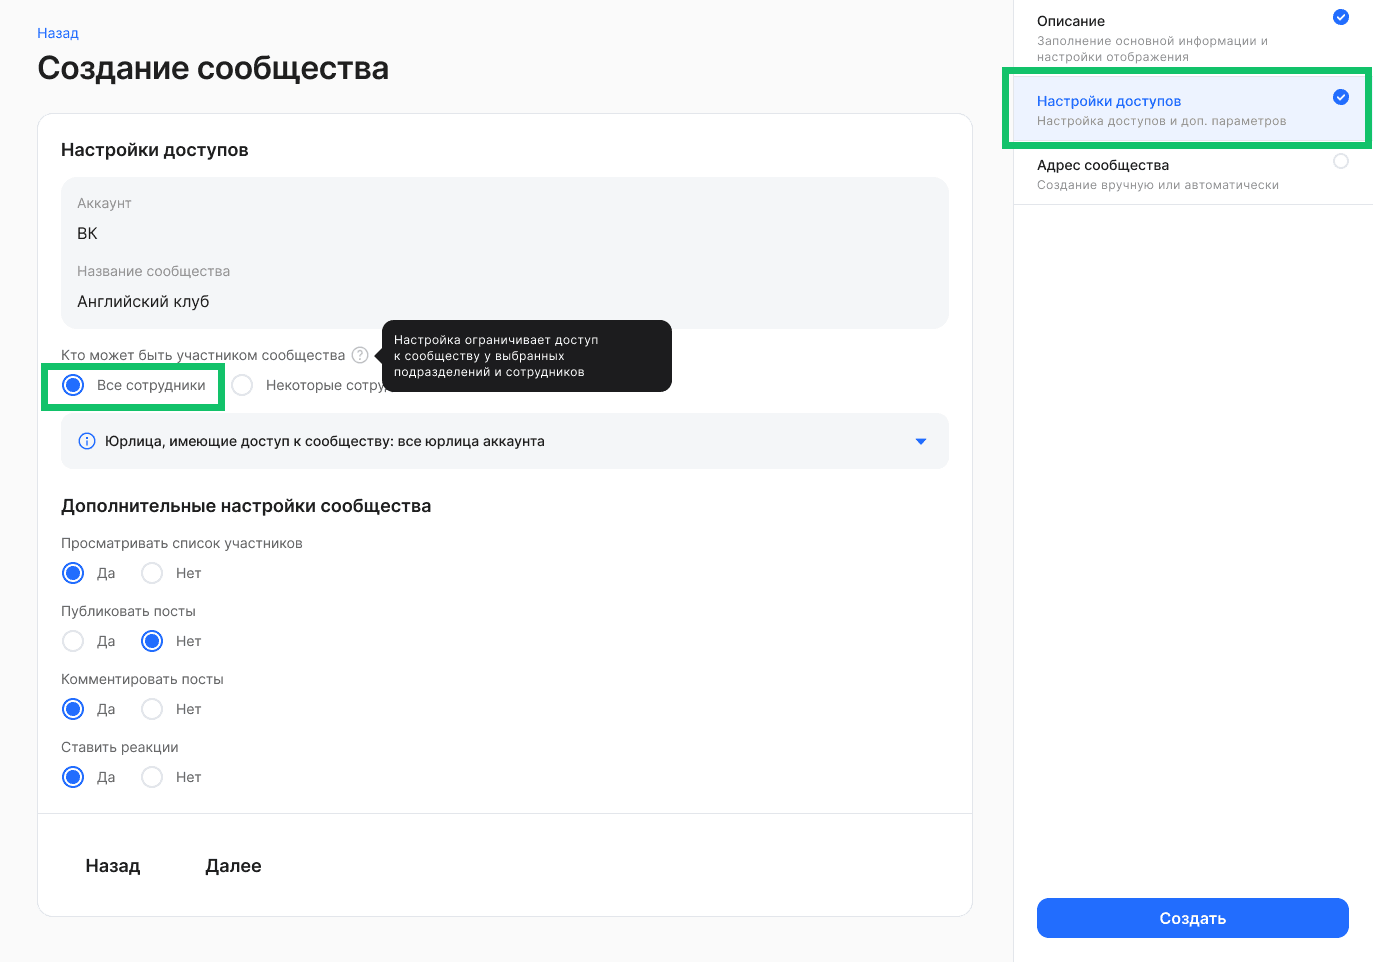Enable Да for Публиковать посты

click(72, 641)
